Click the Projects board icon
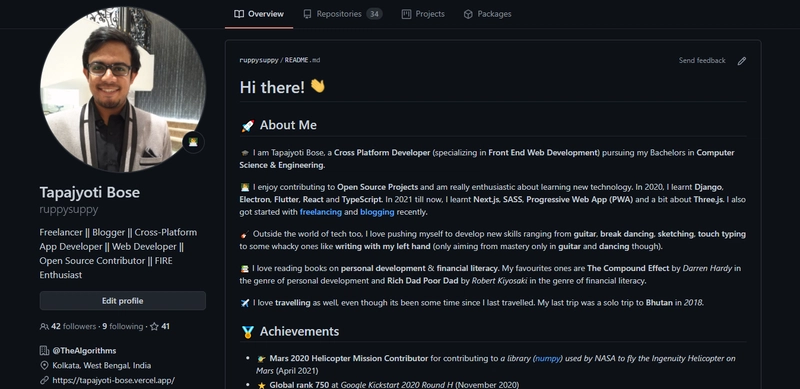Image resolution: width=800 pixels, height=389 pixels. pos(406,14)
